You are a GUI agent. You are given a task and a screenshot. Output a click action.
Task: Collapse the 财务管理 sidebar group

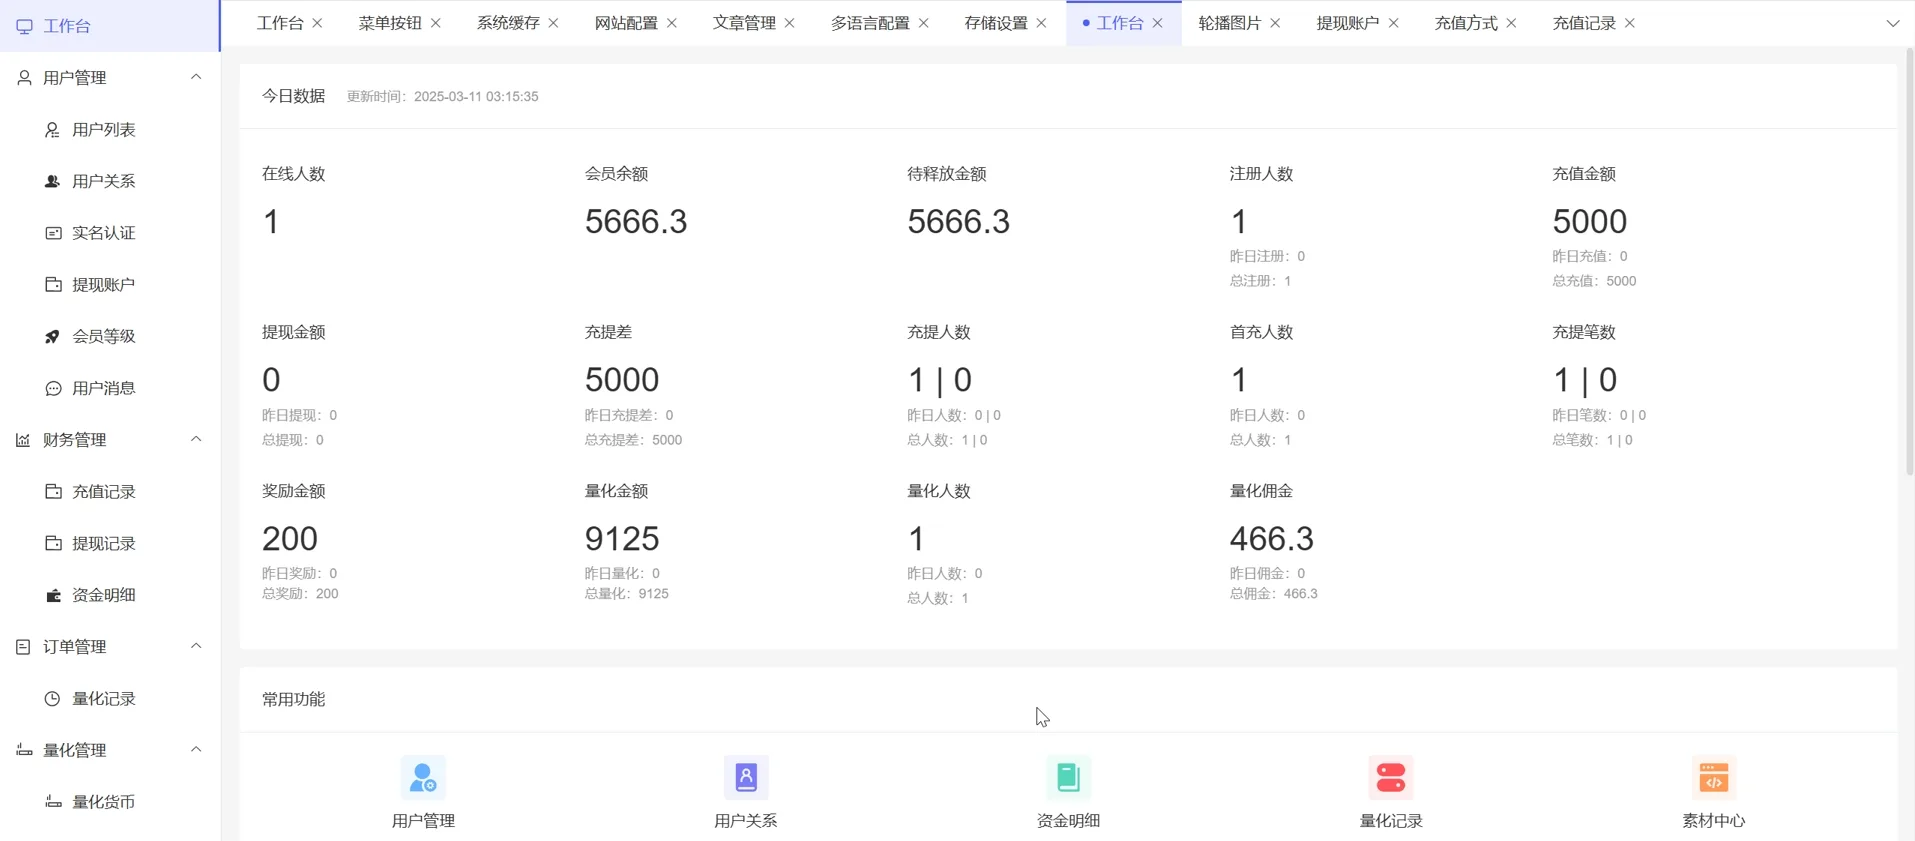[x=196, y=439]
